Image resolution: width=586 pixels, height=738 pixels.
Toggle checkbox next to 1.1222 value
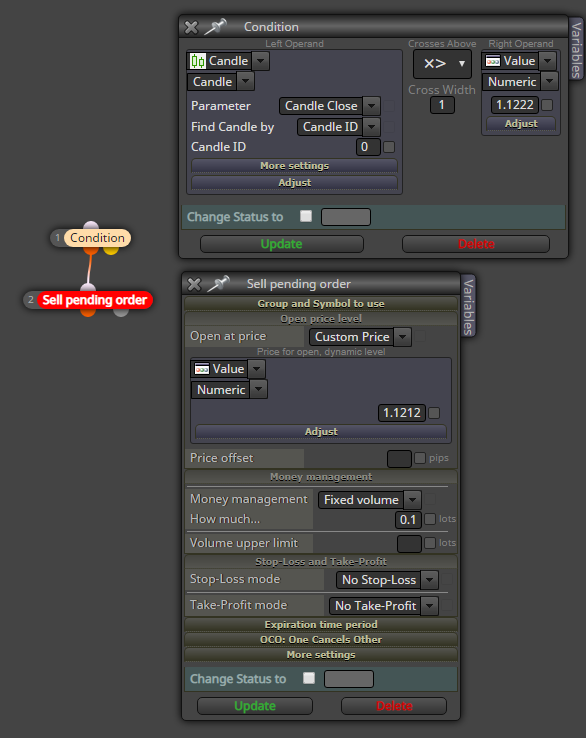pyautogui.click(x=547, y=105)
